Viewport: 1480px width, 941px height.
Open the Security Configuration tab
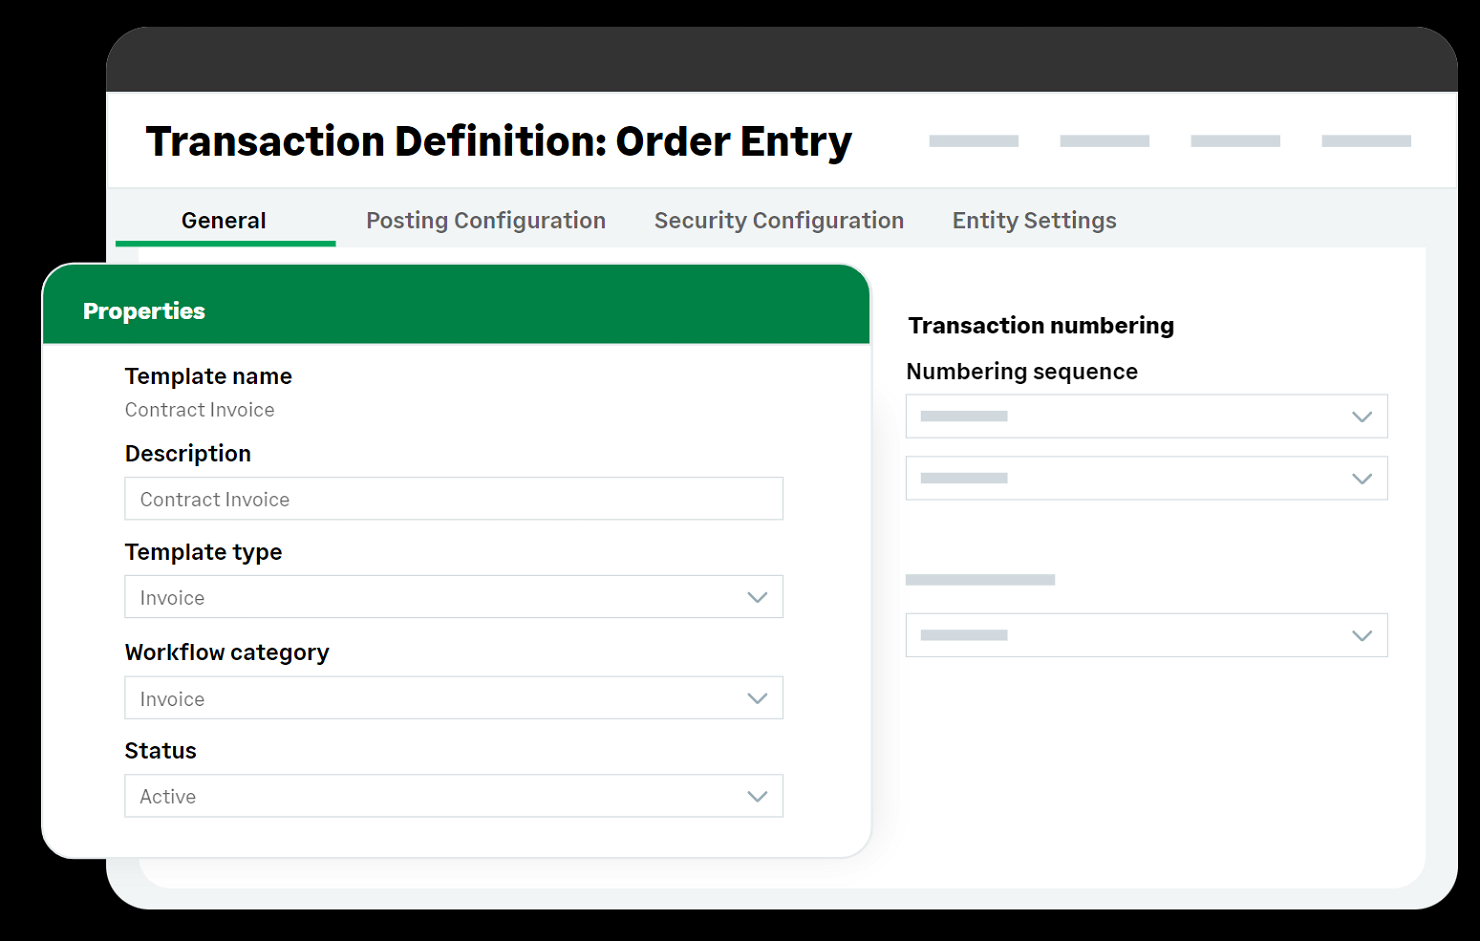tap(779, 220)
